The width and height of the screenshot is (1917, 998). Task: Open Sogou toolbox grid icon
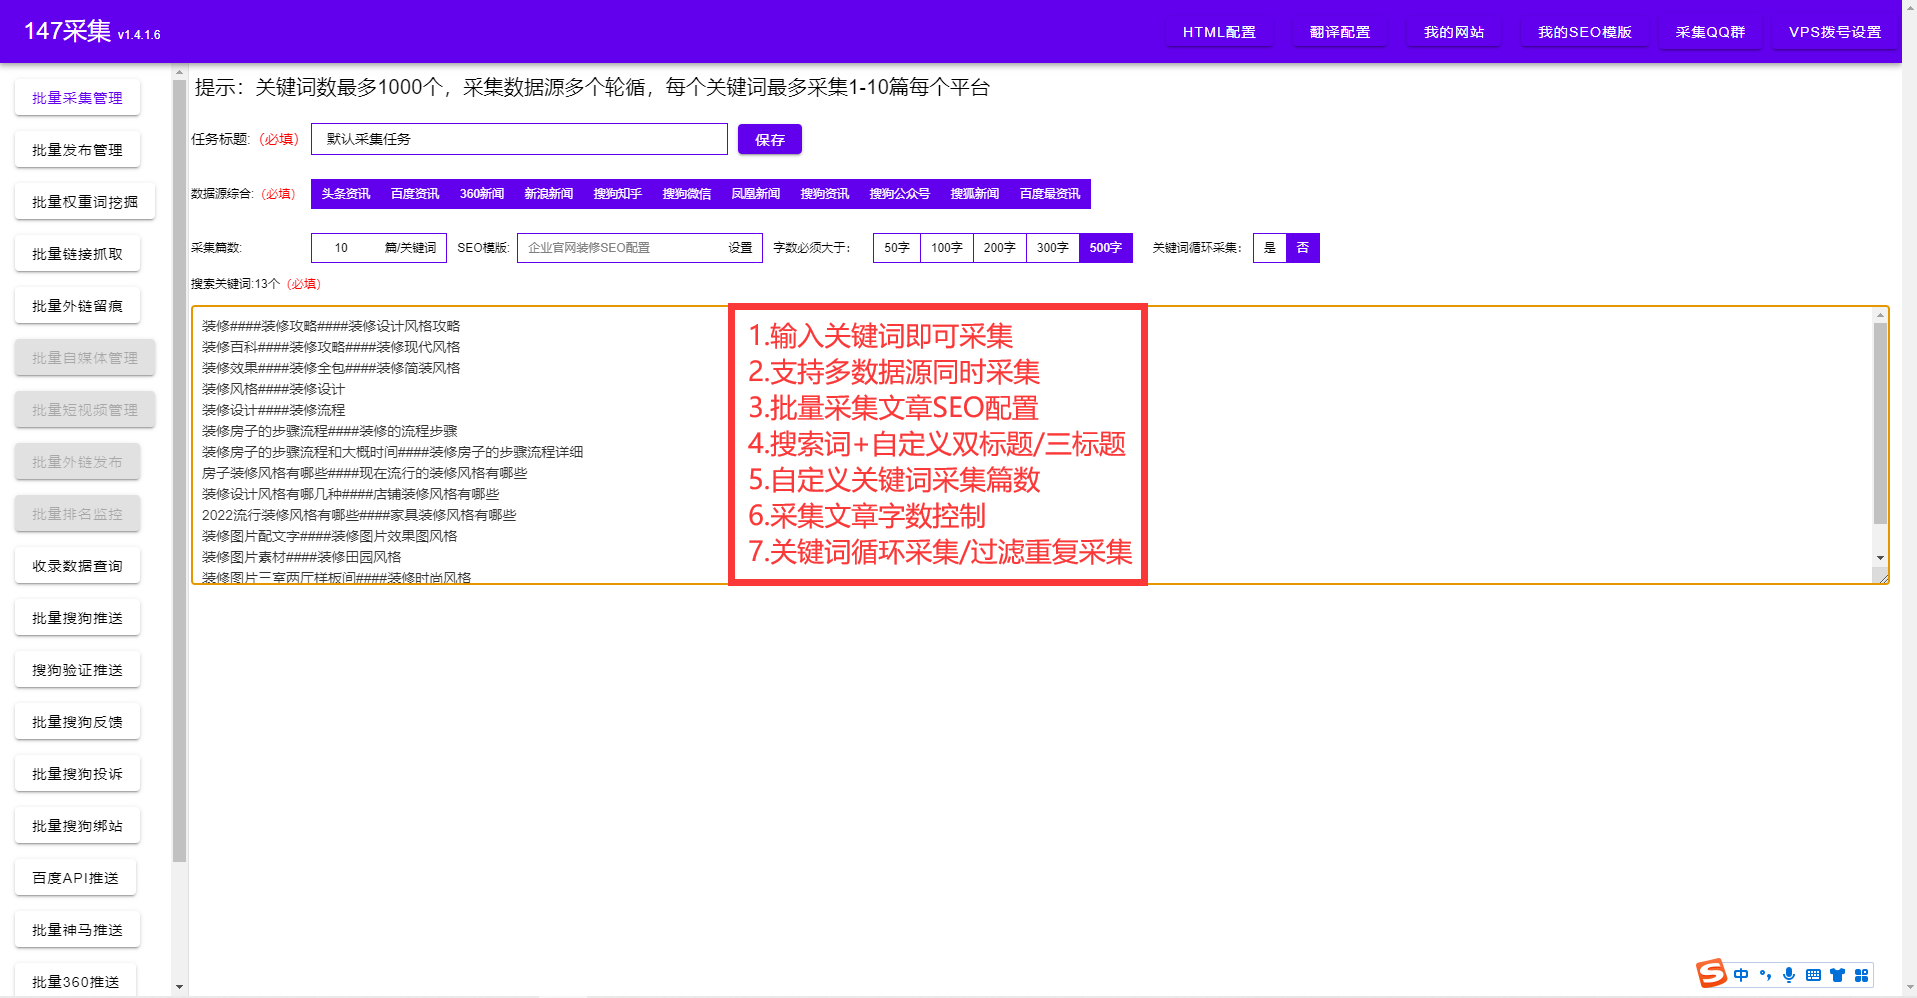point(1861,975)
